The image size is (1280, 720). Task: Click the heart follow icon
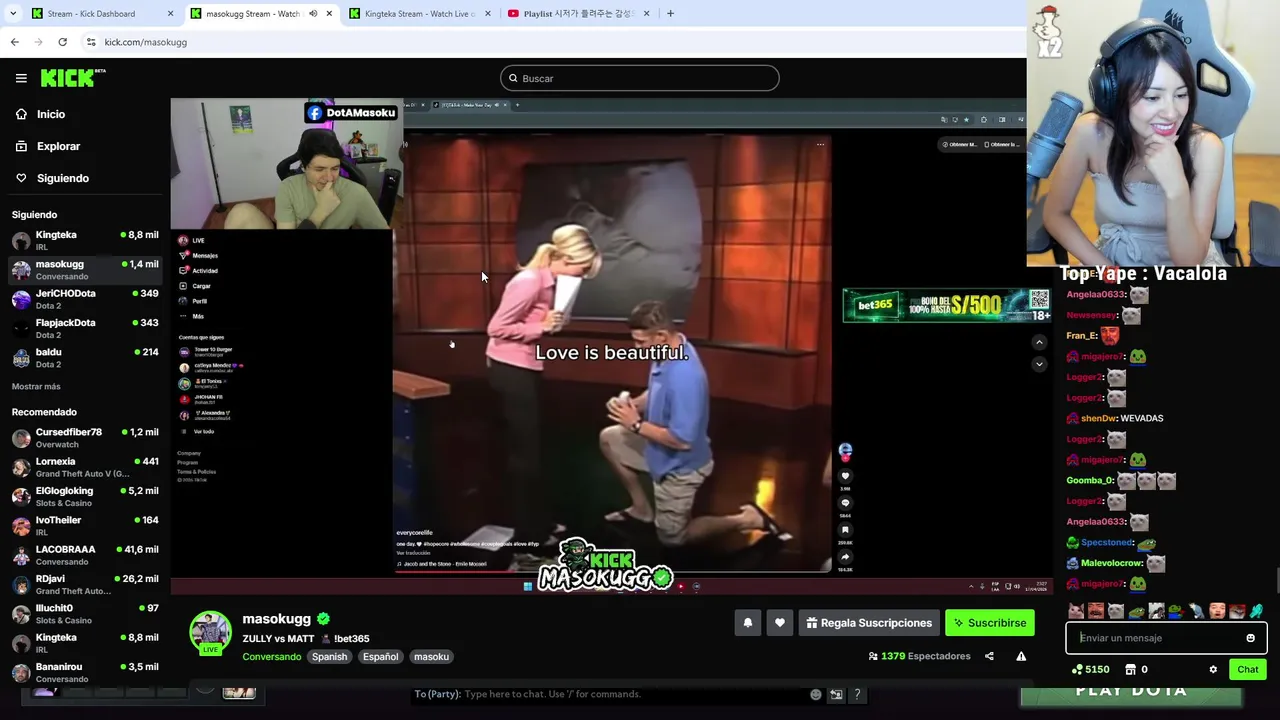coord(780,623)
